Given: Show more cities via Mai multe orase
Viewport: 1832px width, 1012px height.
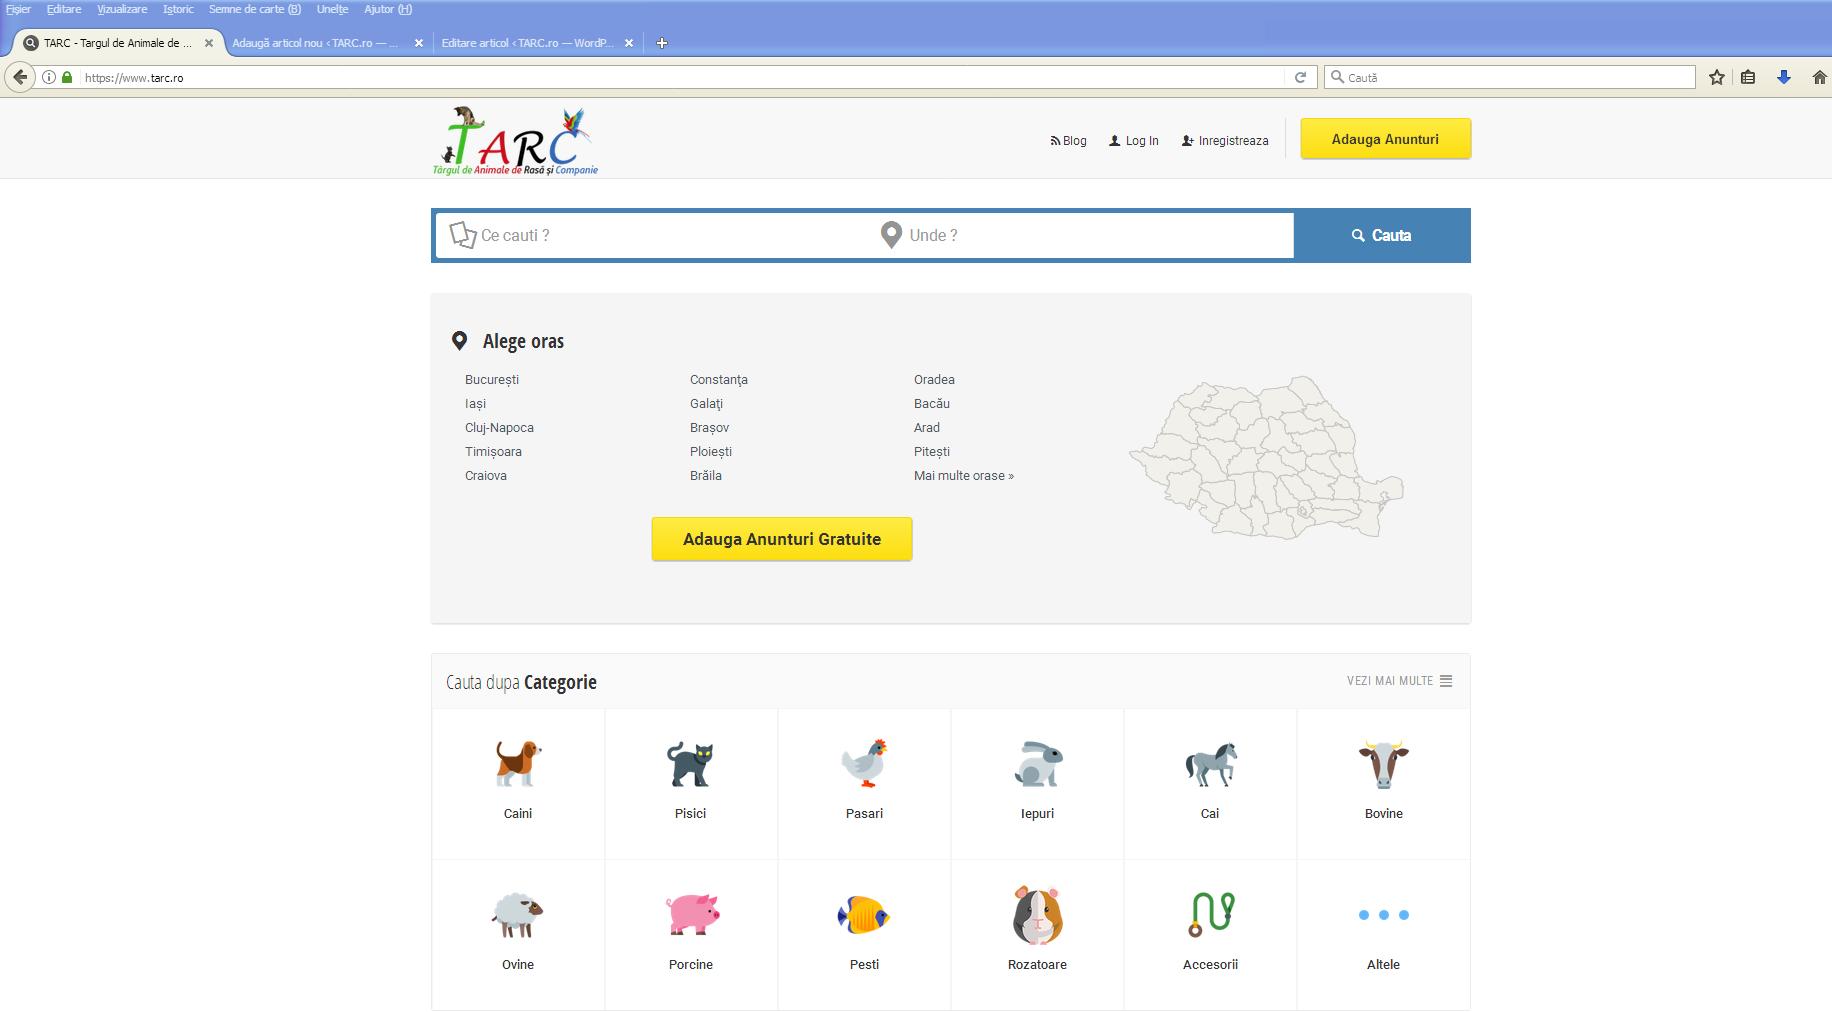Looking at the screenshot, I should (x=963, y=476).
